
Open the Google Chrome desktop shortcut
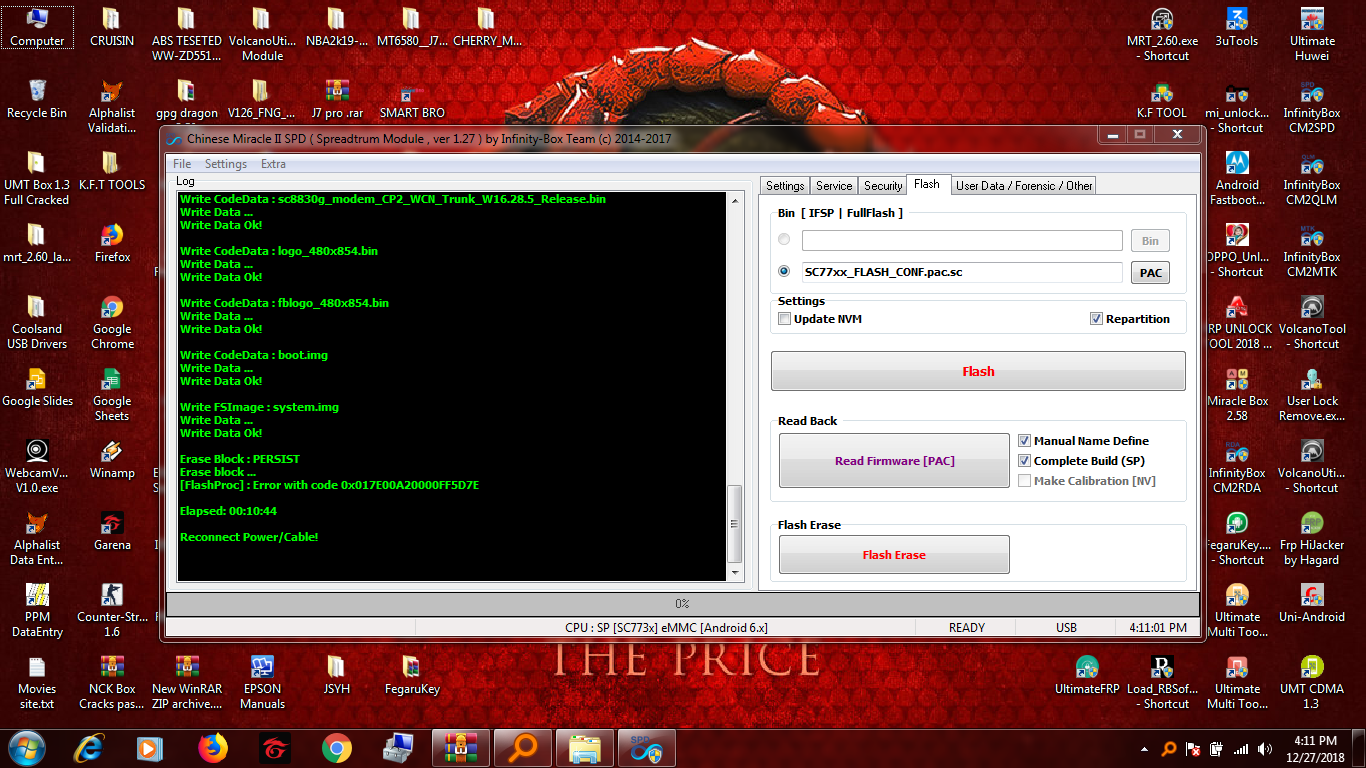click(x=112, y=322)
